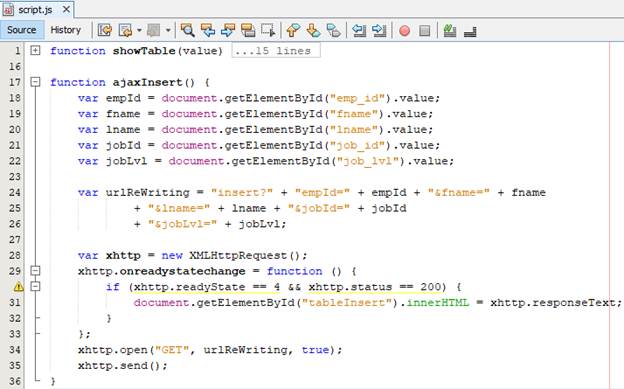Go to Find Previous Occurrence icon
624x389 pixels.
click(208, 30)
